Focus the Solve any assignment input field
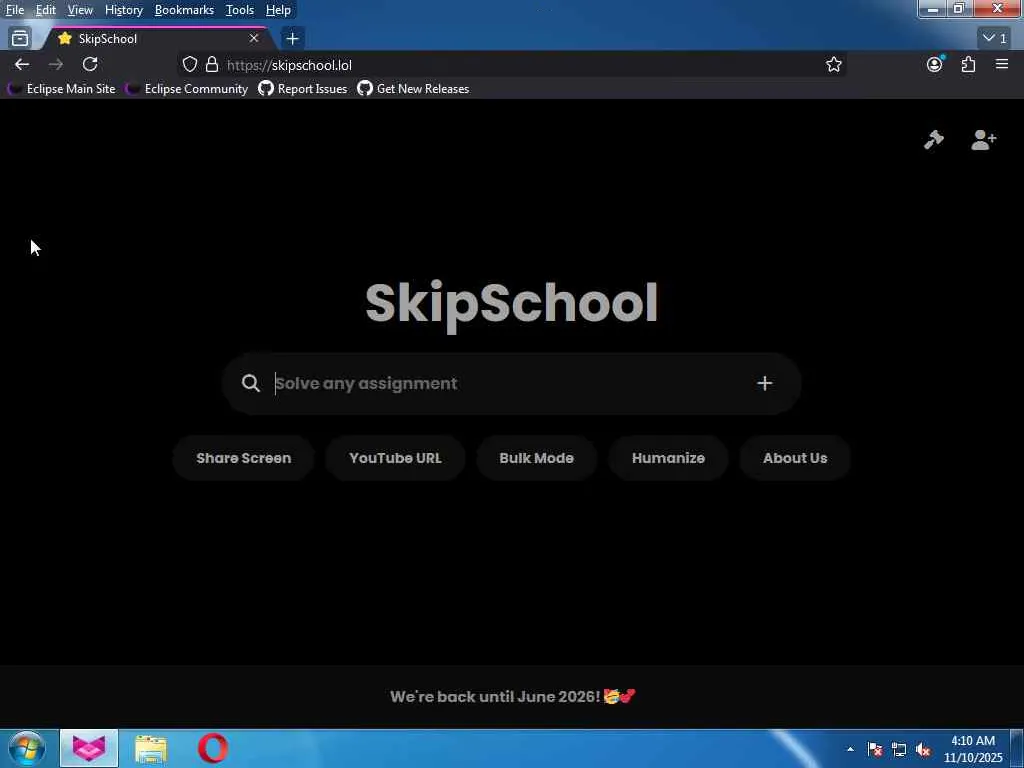Image resolution: width=1024 pixels, height=768 pixels. click(509, 383)
